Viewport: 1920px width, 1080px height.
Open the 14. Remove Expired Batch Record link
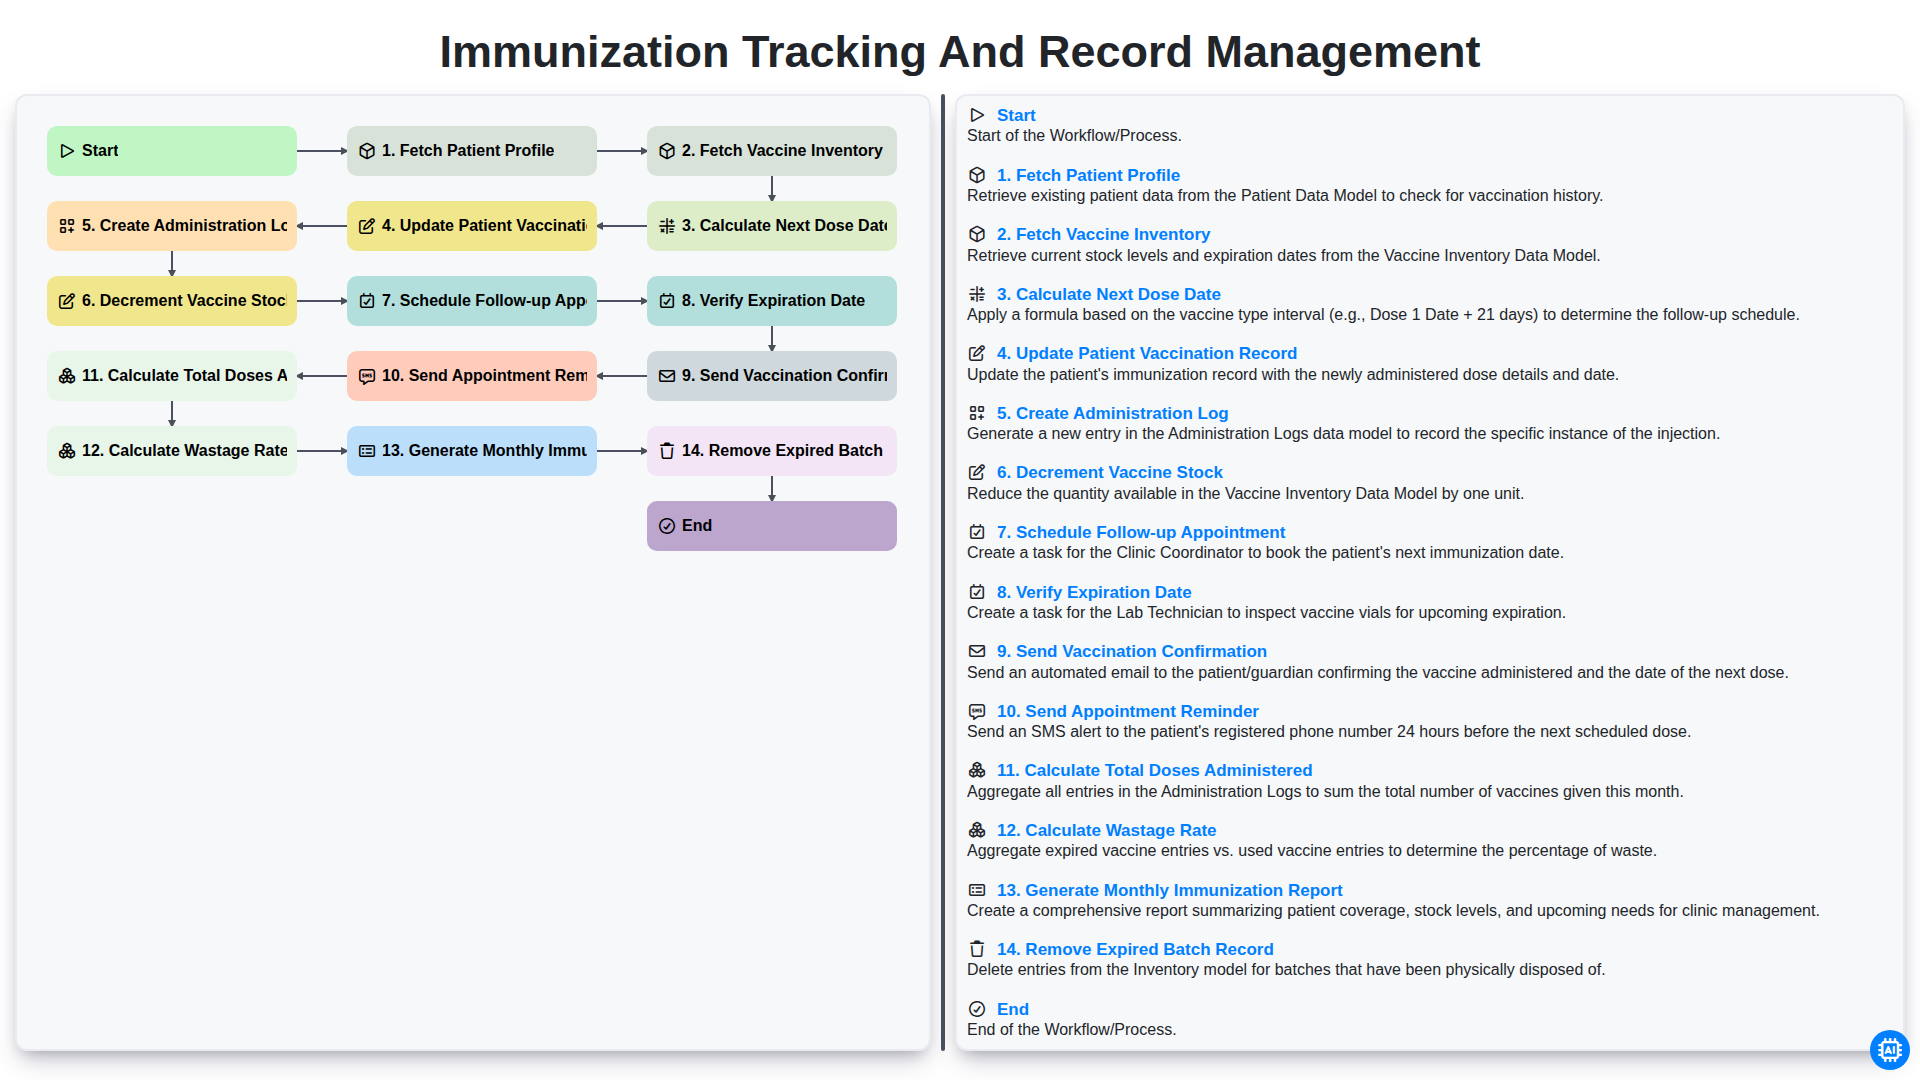pyautogui.click(x=1135, y=949)
